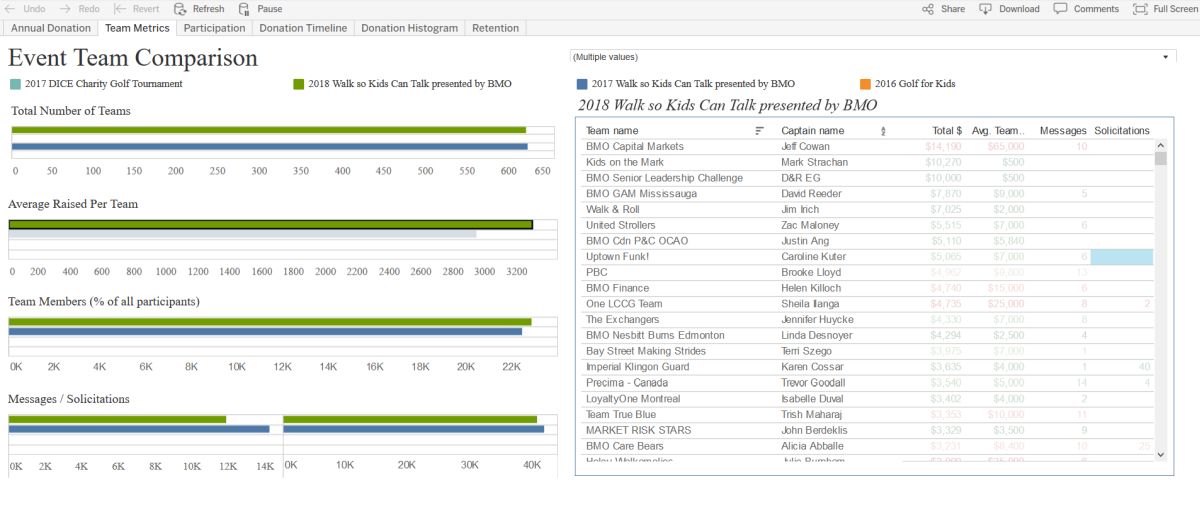The width and height of the screenshot is (1200, 515).
Task: Click the blue Team Members bar
Action: 266,331
